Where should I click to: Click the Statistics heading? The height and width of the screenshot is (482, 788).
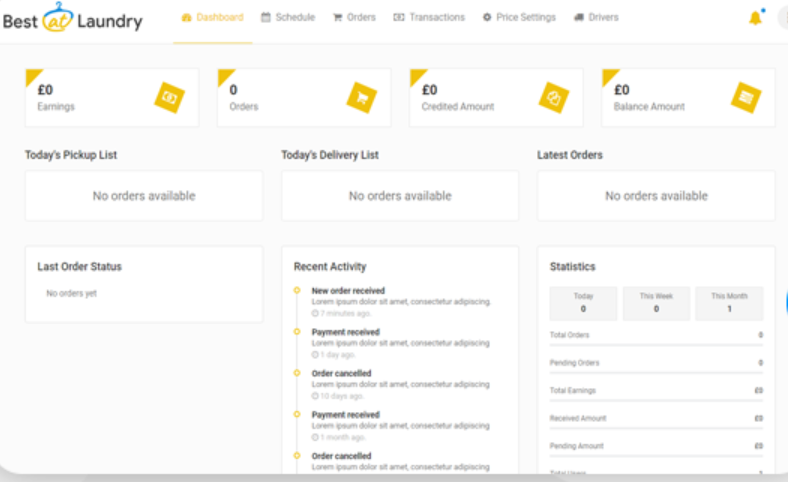(x=572, y=266)
